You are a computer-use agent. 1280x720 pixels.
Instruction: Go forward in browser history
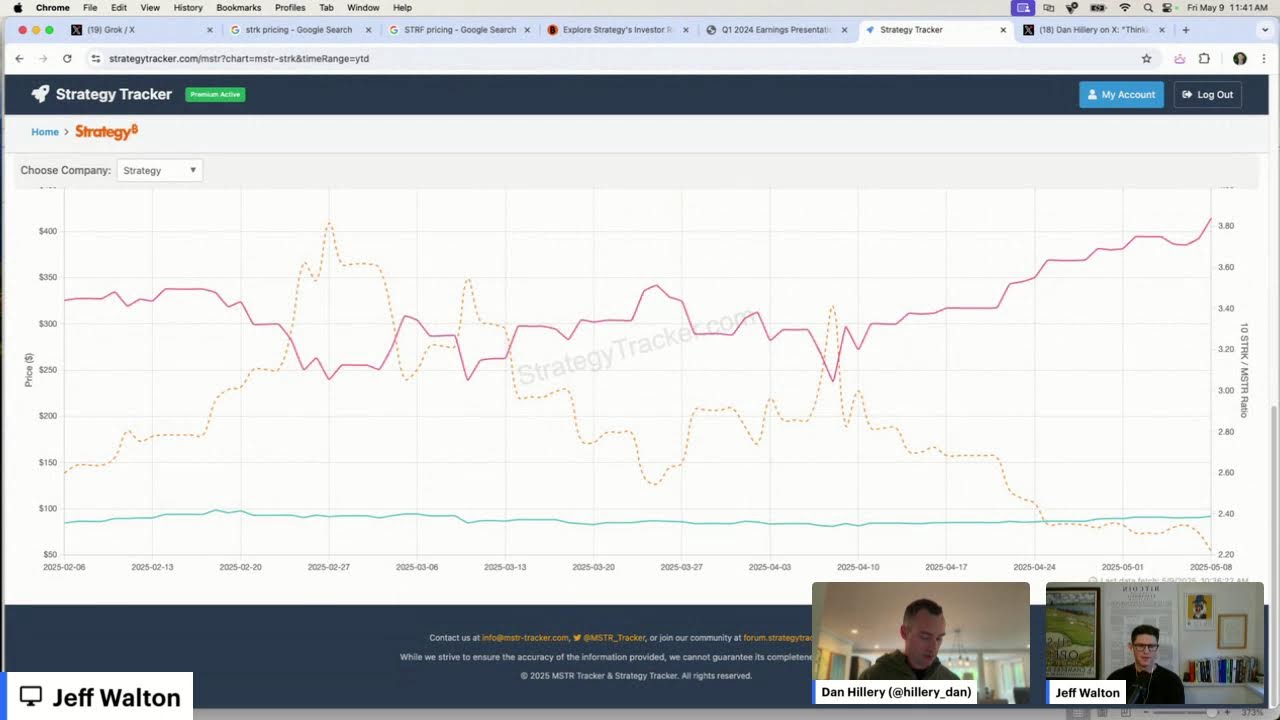[x=43, y=59]
